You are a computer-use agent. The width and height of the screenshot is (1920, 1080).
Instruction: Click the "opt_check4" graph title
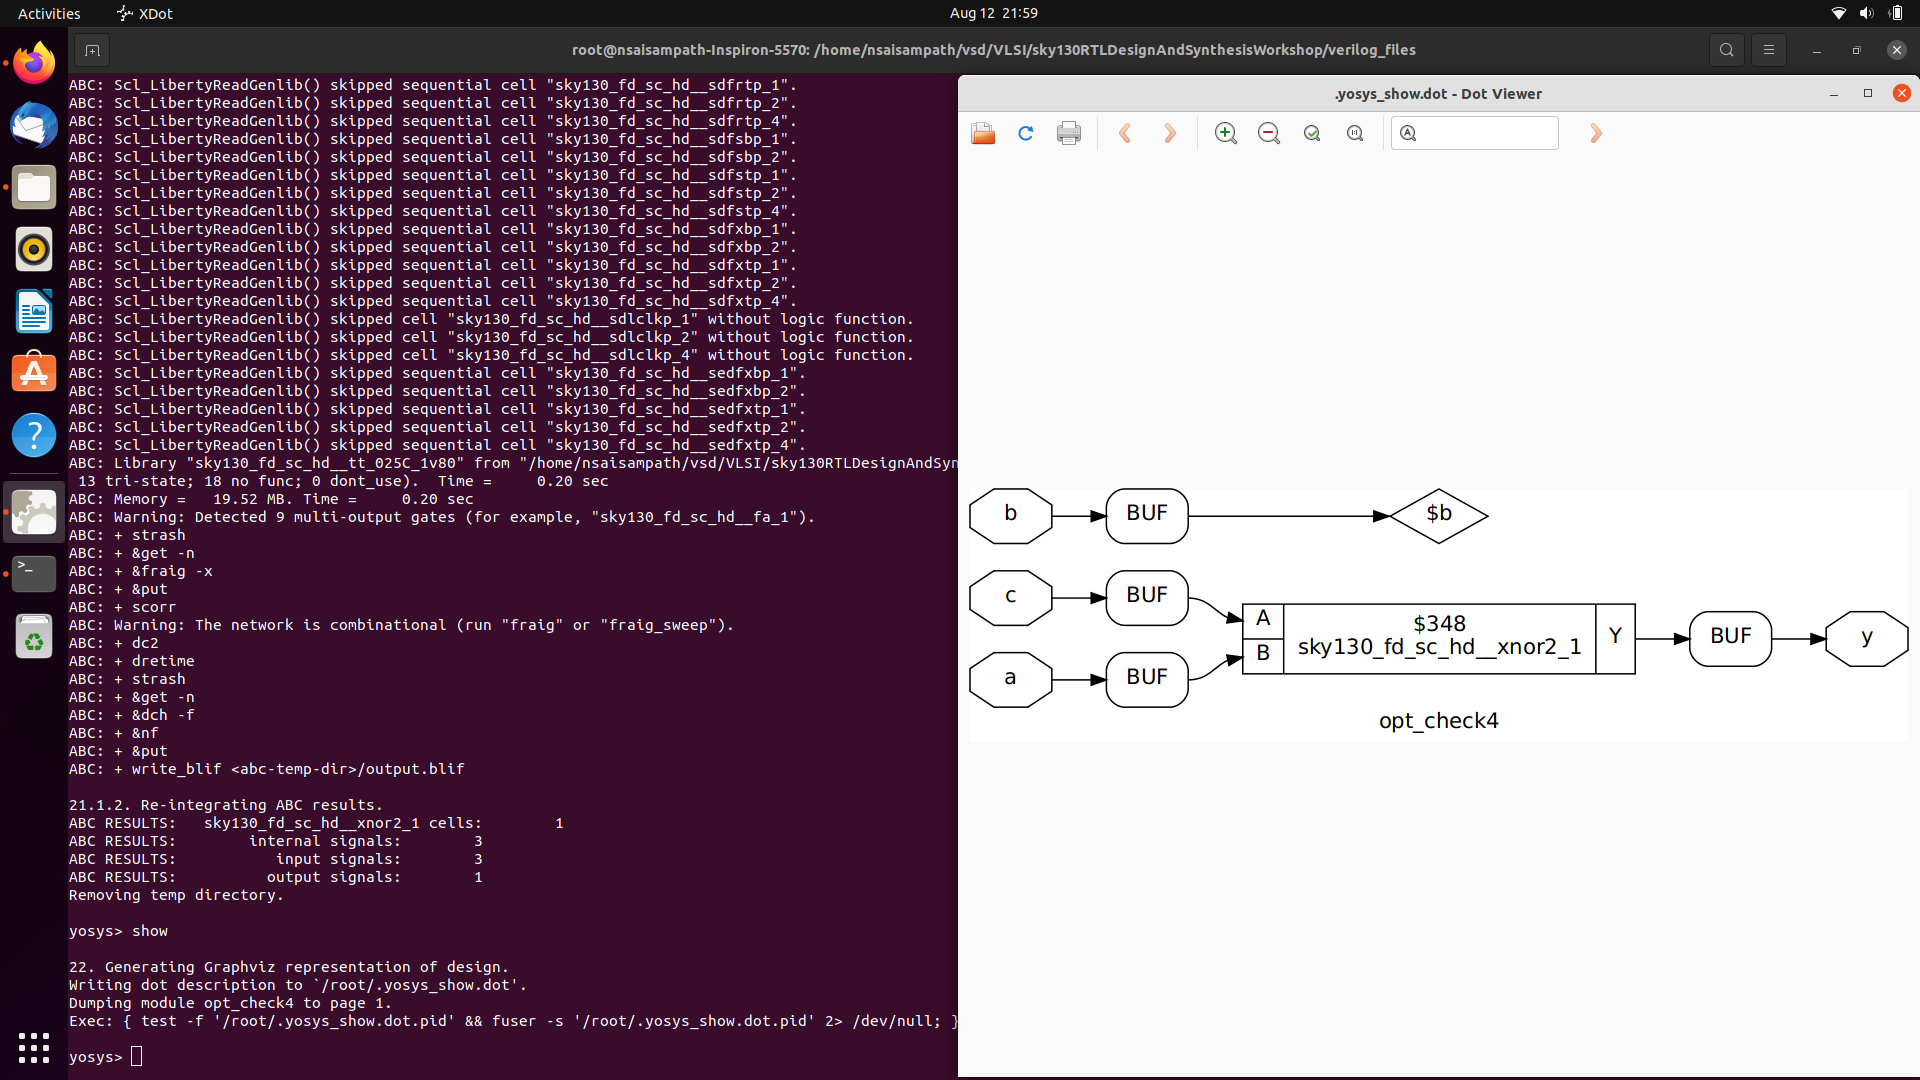click(1439, 721)
